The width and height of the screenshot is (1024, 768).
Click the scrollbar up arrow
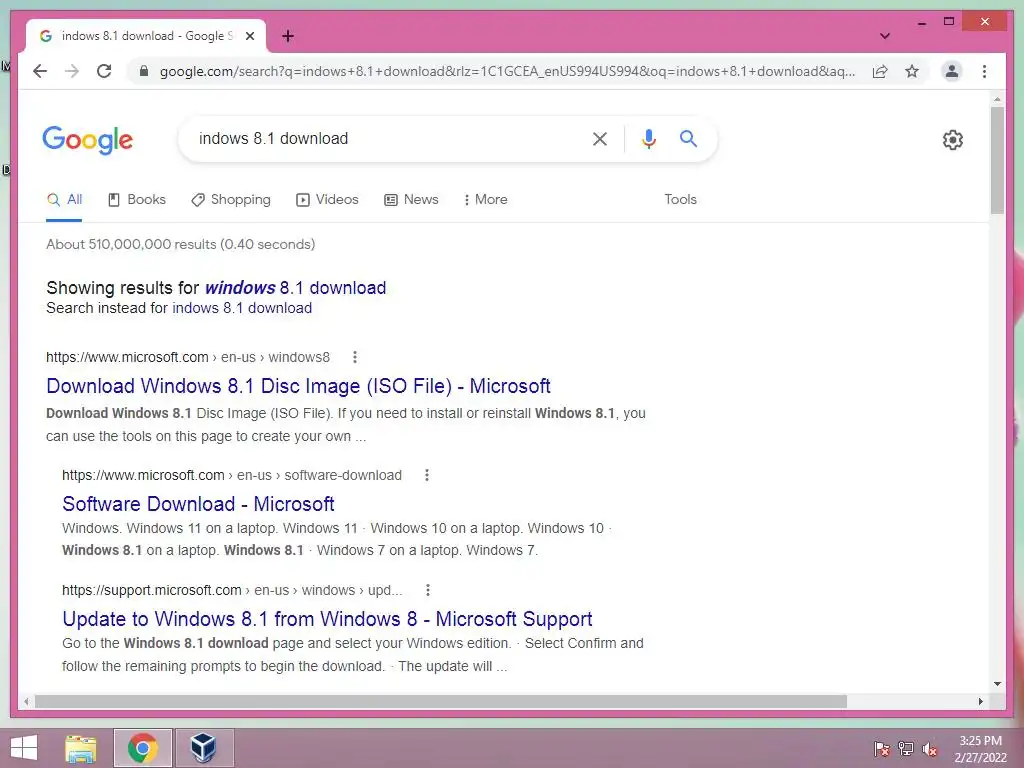click(997, 99)
